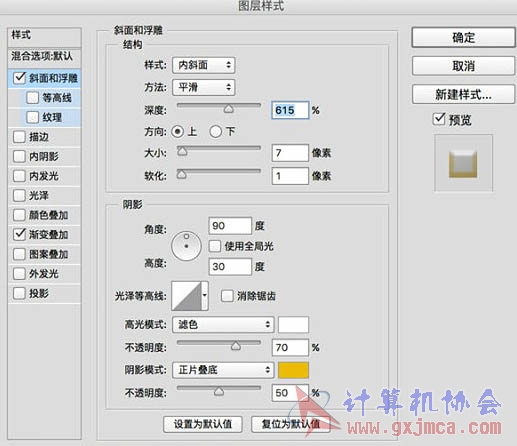Viewport: 517px width, 446px height.
Task: Enable the 纹理 (Texture) checkbox
Action: point(33,117)
